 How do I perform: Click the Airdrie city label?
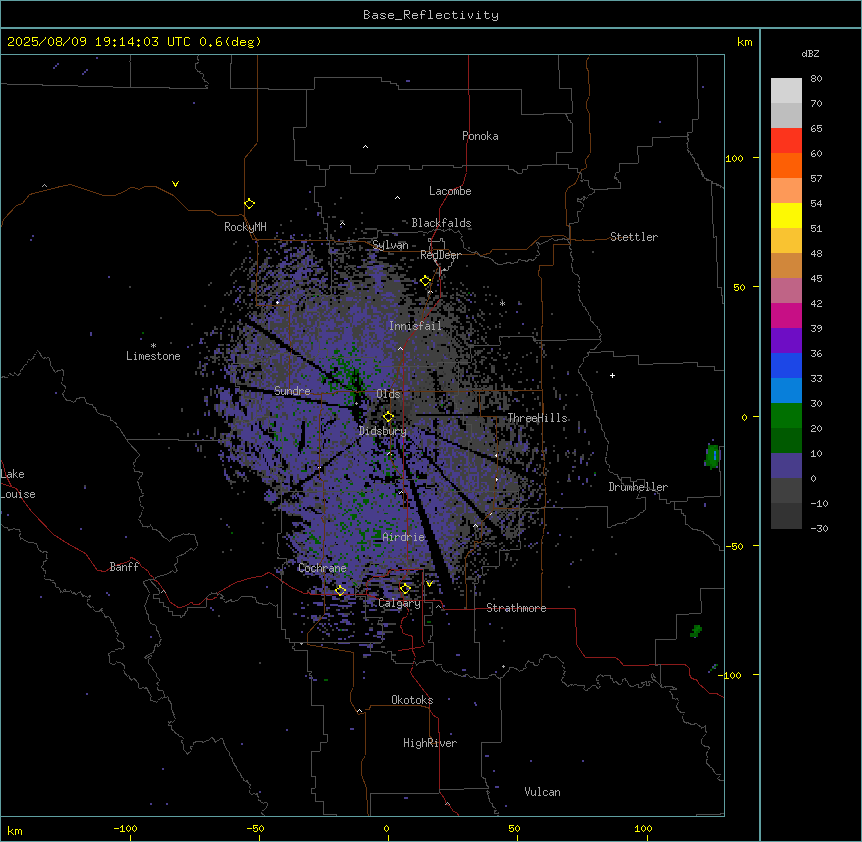pyautogui.click(x=404, y=537)
